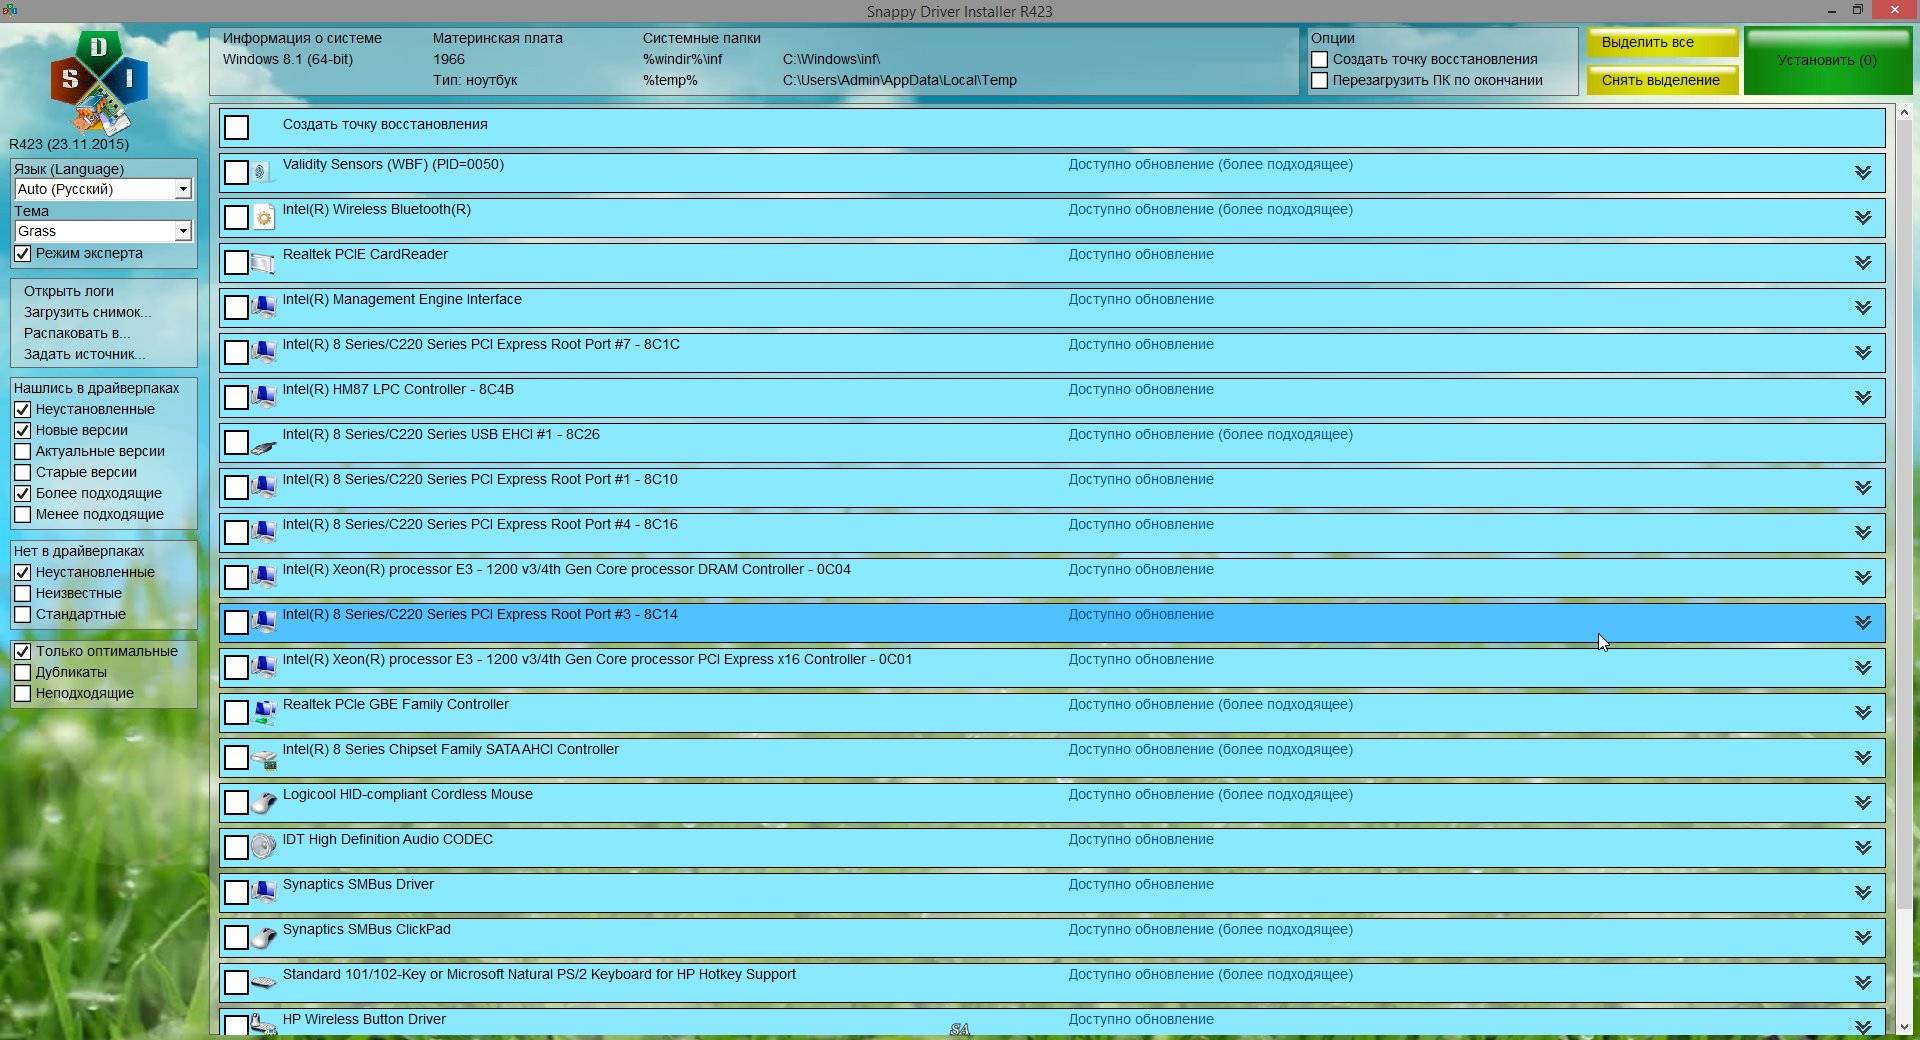The image size is (1920, 1040).
Task: Check the 'Создать точку восстановления' option in Опции
Action: pyautogui.click(x=1319, y=59)
